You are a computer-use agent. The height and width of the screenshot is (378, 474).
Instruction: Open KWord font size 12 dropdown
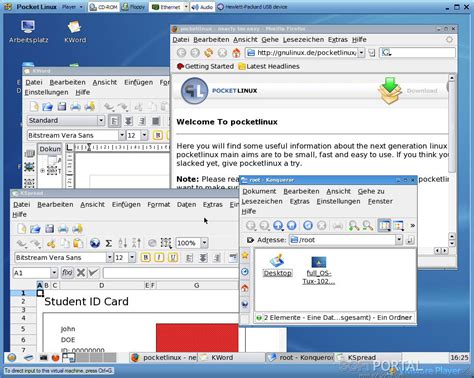(x=144, y=135)
